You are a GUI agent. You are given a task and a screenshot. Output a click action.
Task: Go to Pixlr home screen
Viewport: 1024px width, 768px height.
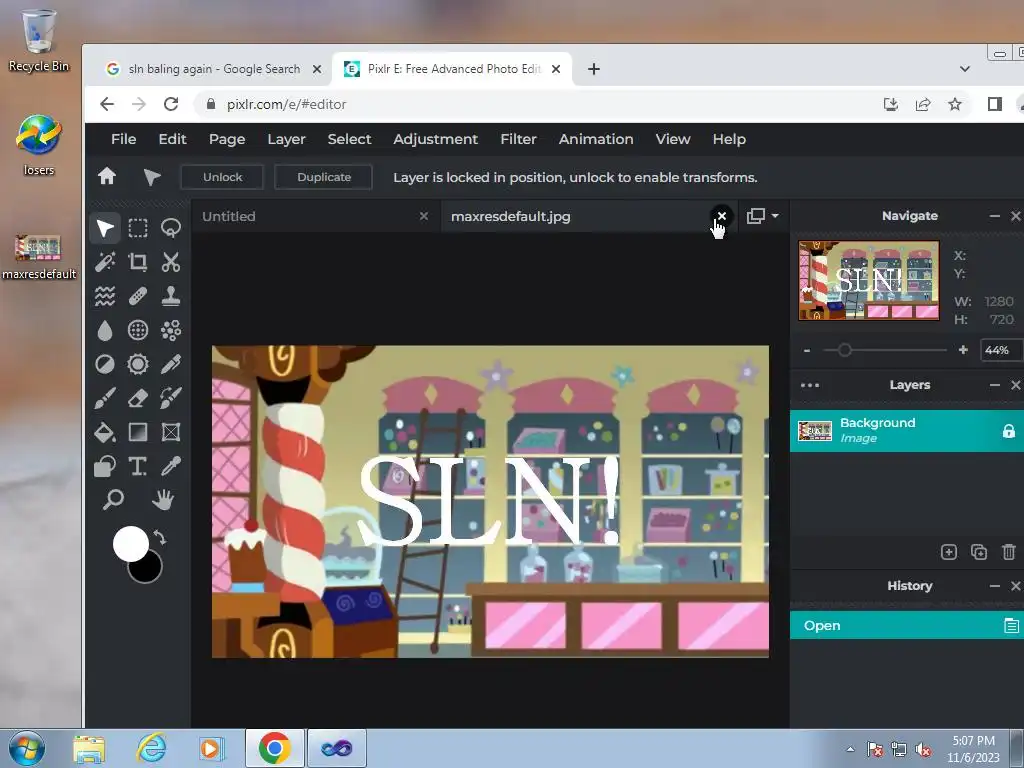[x=107, y=176]
